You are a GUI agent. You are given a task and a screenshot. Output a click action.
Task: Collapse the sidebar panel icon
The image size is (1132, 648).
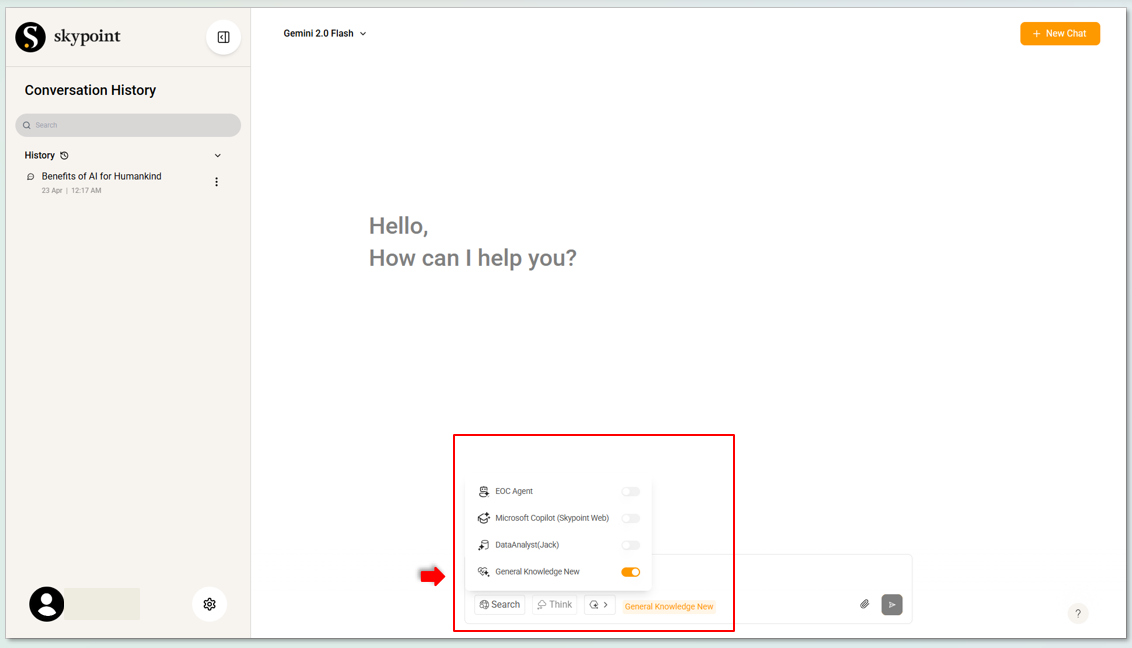pos(223,37)
